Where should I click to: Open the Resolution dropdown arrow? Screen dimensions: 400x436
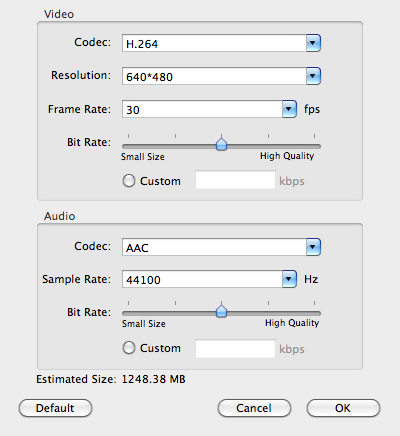pyautogui.click(x=313, y=76)
